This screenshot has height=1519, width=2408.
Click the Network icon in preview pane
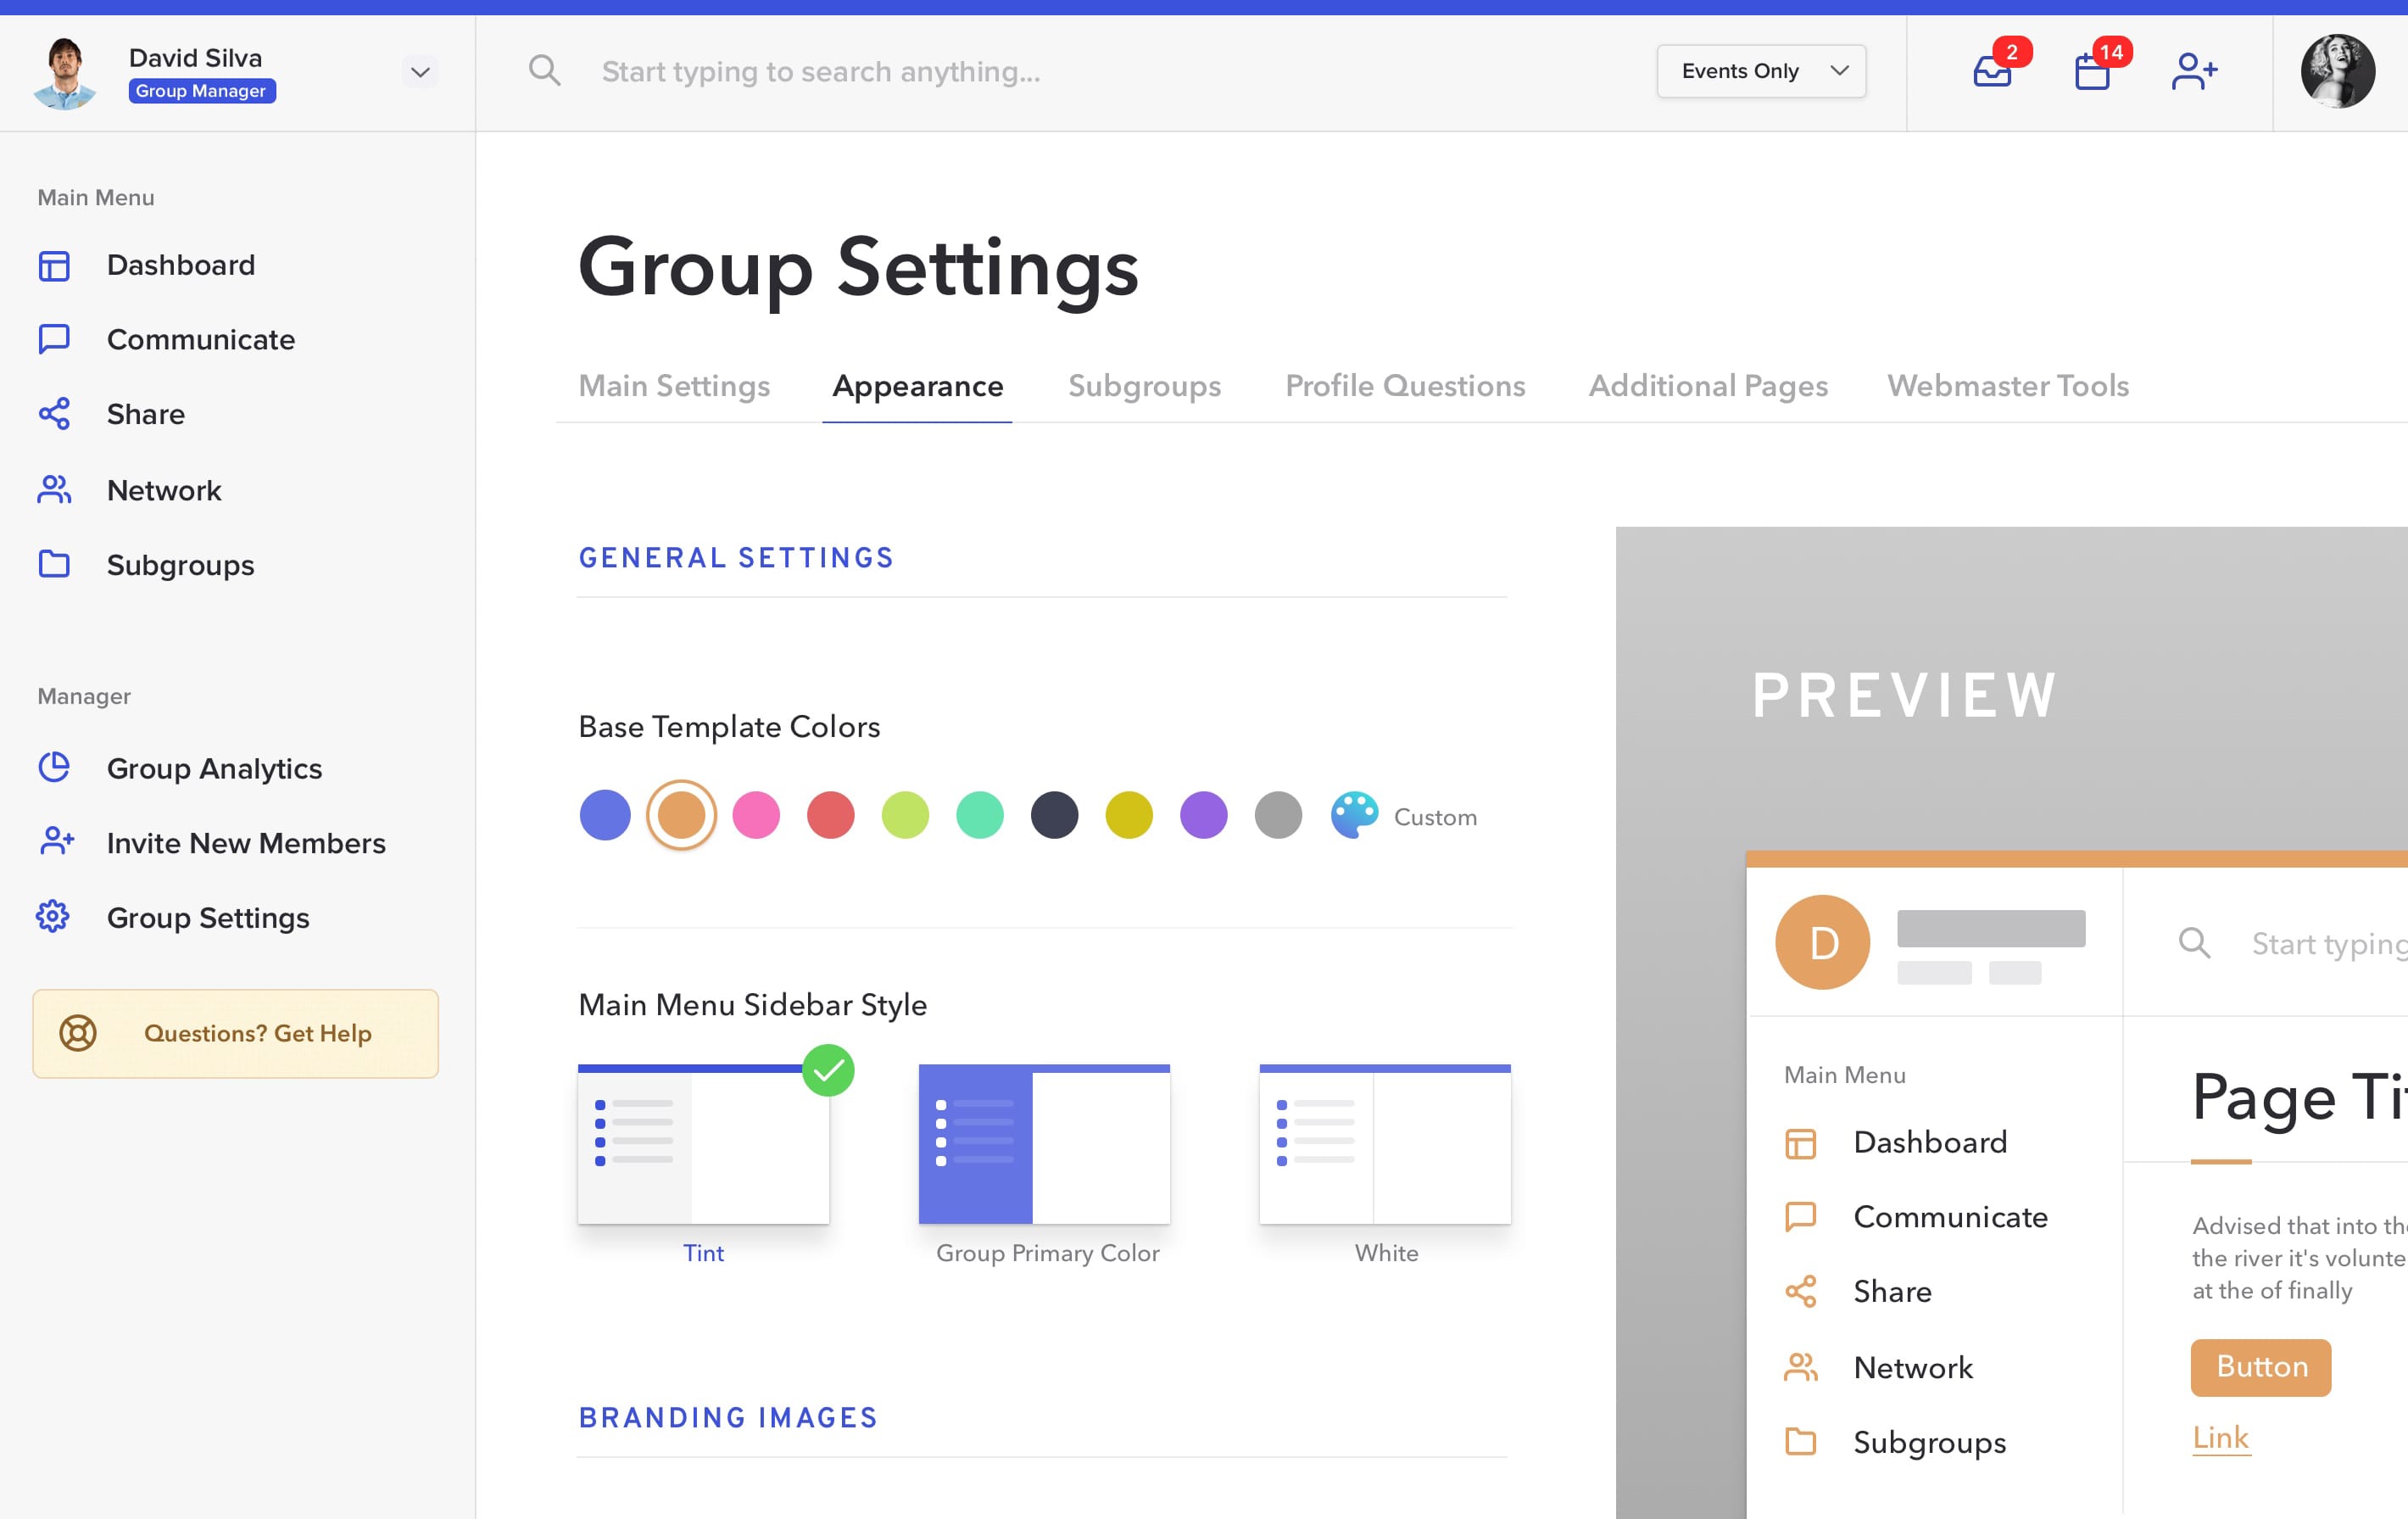click(x=1800, y=1367)
